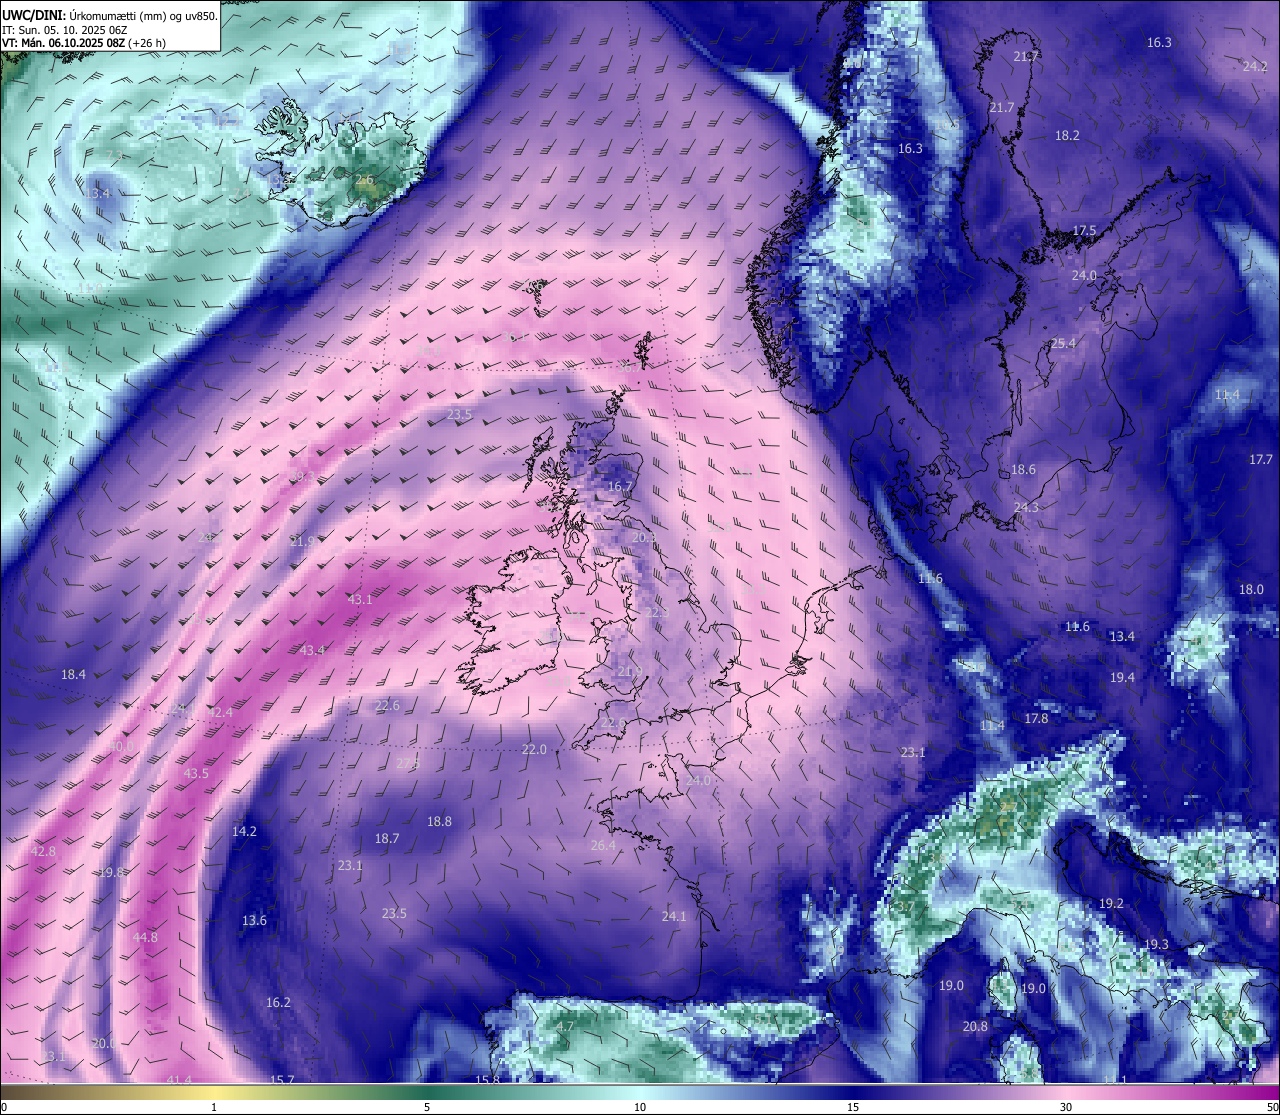1280x1115 pixels.
Task: Click the 18.7 value label
Action: tap(387, 839)
